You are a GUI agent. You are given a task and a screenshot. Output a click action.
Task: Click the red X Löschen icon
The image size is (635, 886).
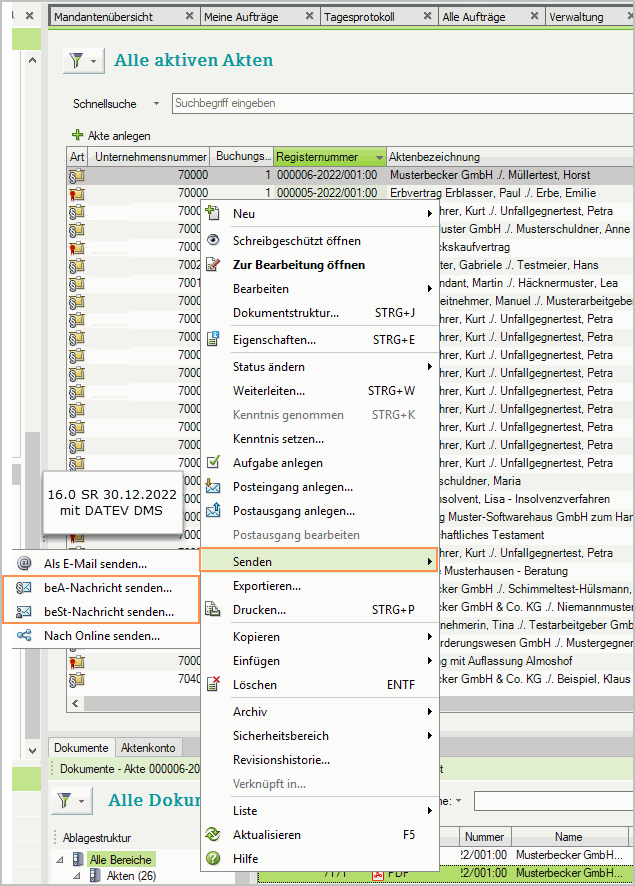pos(212,685)
